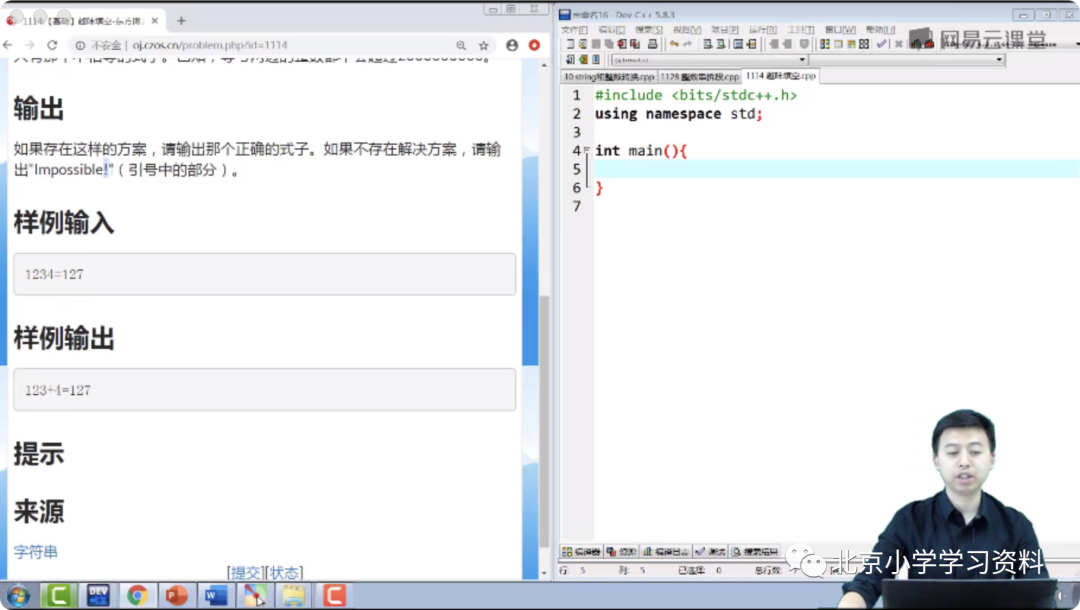Screen dimensions: 1080x610
Task: Click Chrome back arrow
Action: 8,45
